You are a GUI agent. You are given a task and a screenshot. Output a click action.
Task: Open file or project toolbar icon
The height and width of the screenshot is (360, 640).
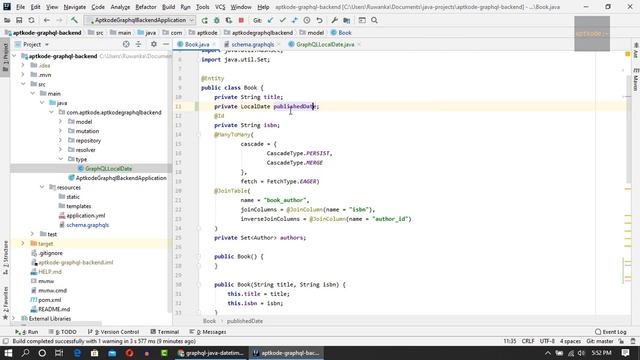click(7, 20)
